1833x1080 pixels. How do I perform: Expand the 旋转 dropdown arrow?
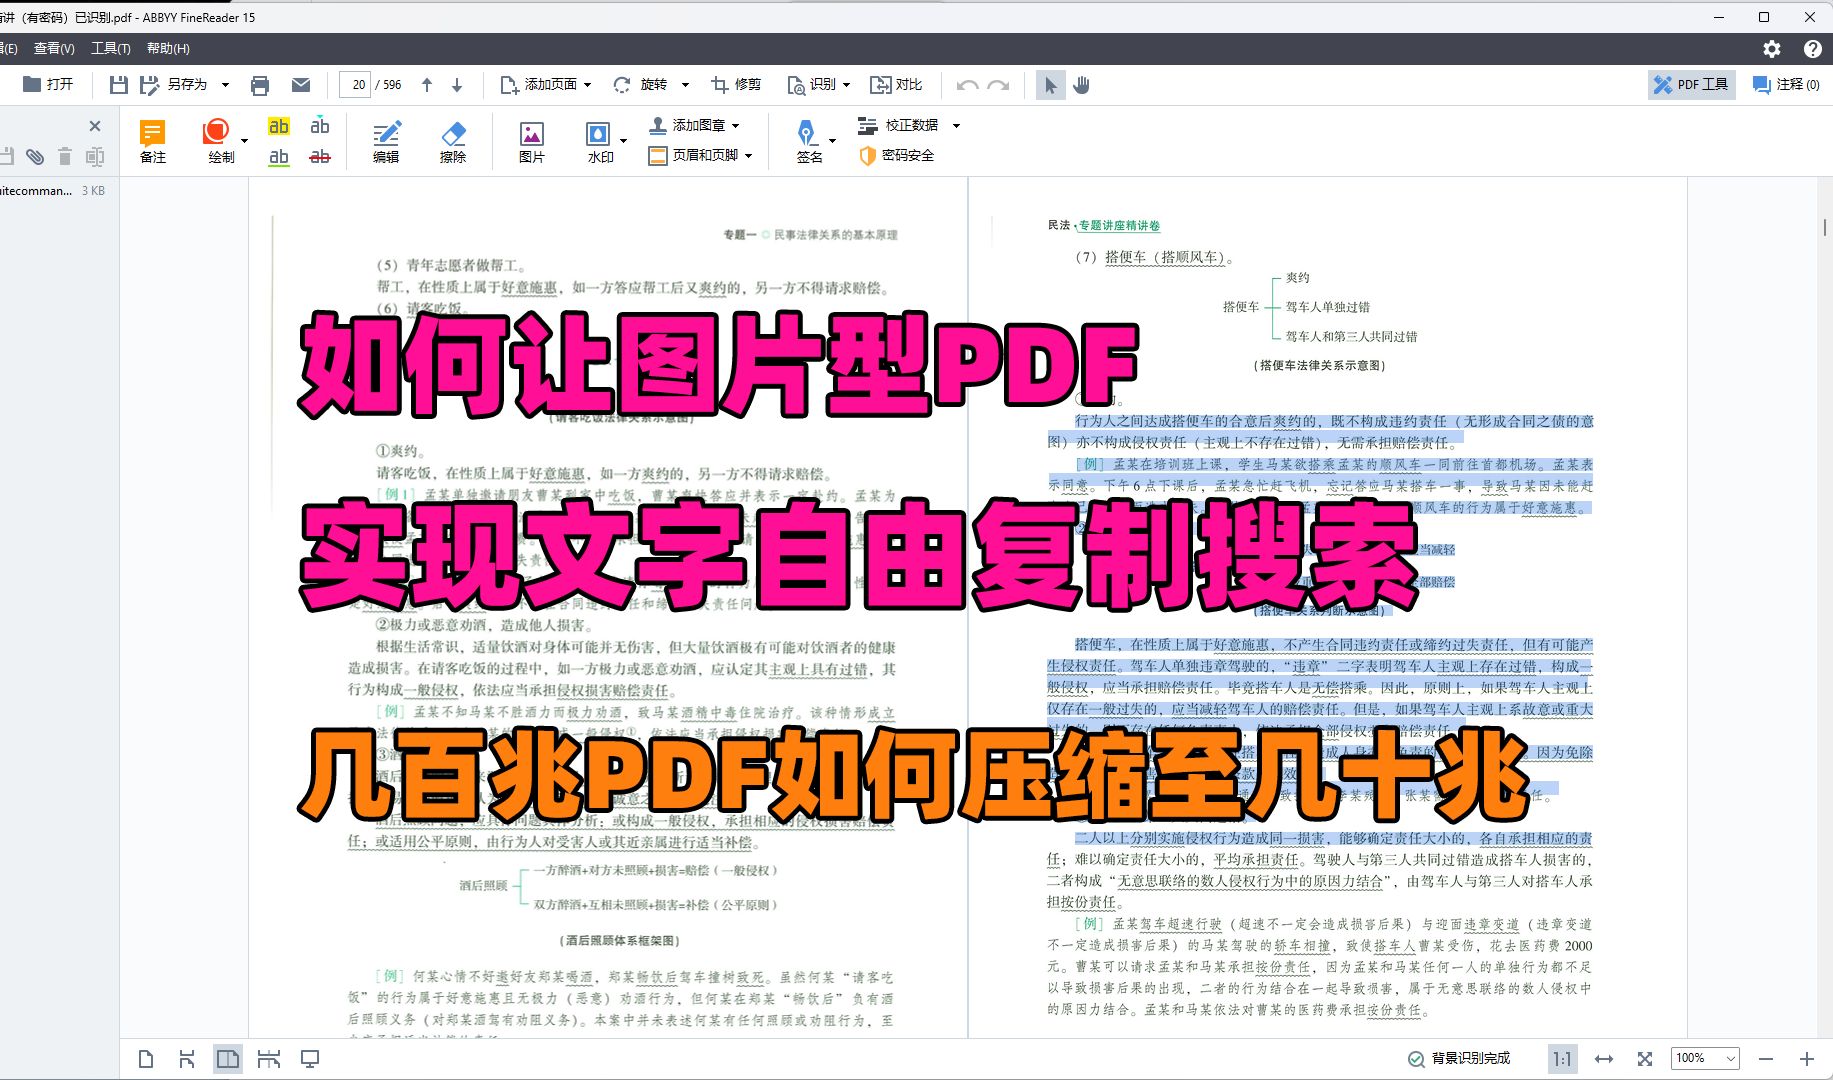click(x=685, y=85)
